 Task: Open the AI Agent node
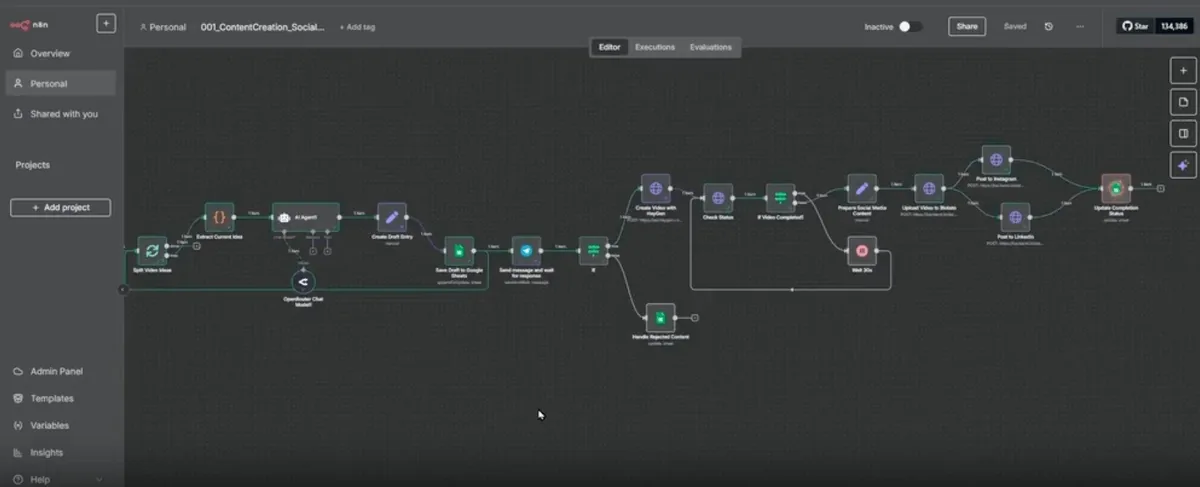click(x=306, y=217)
